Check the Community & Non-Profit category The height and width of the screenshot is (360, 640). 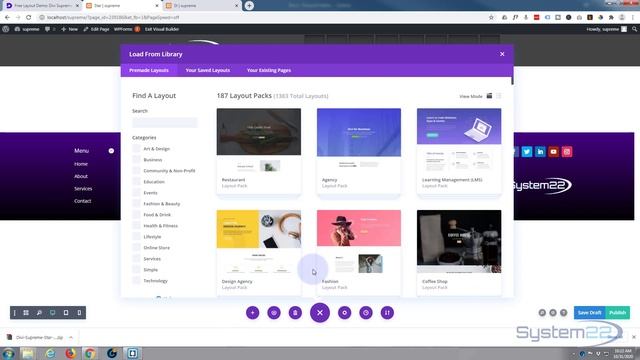click(x=136, y=171)
